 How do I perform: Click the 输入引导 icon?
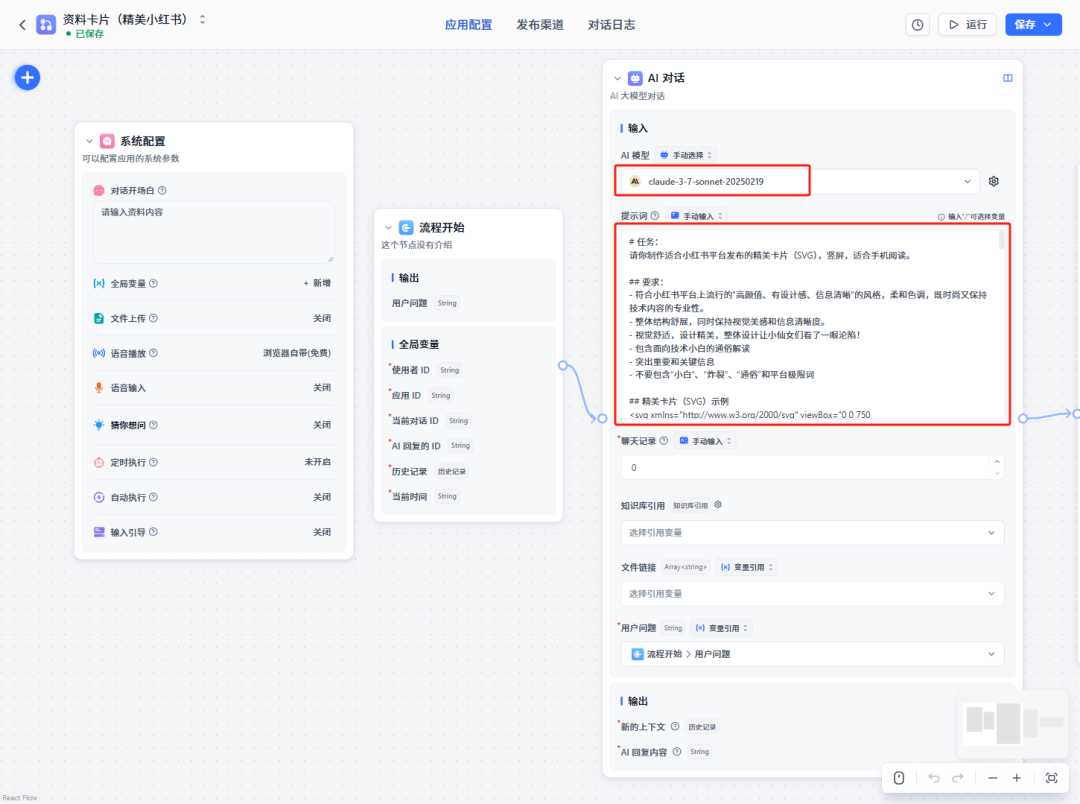click(x=98, y=533)
